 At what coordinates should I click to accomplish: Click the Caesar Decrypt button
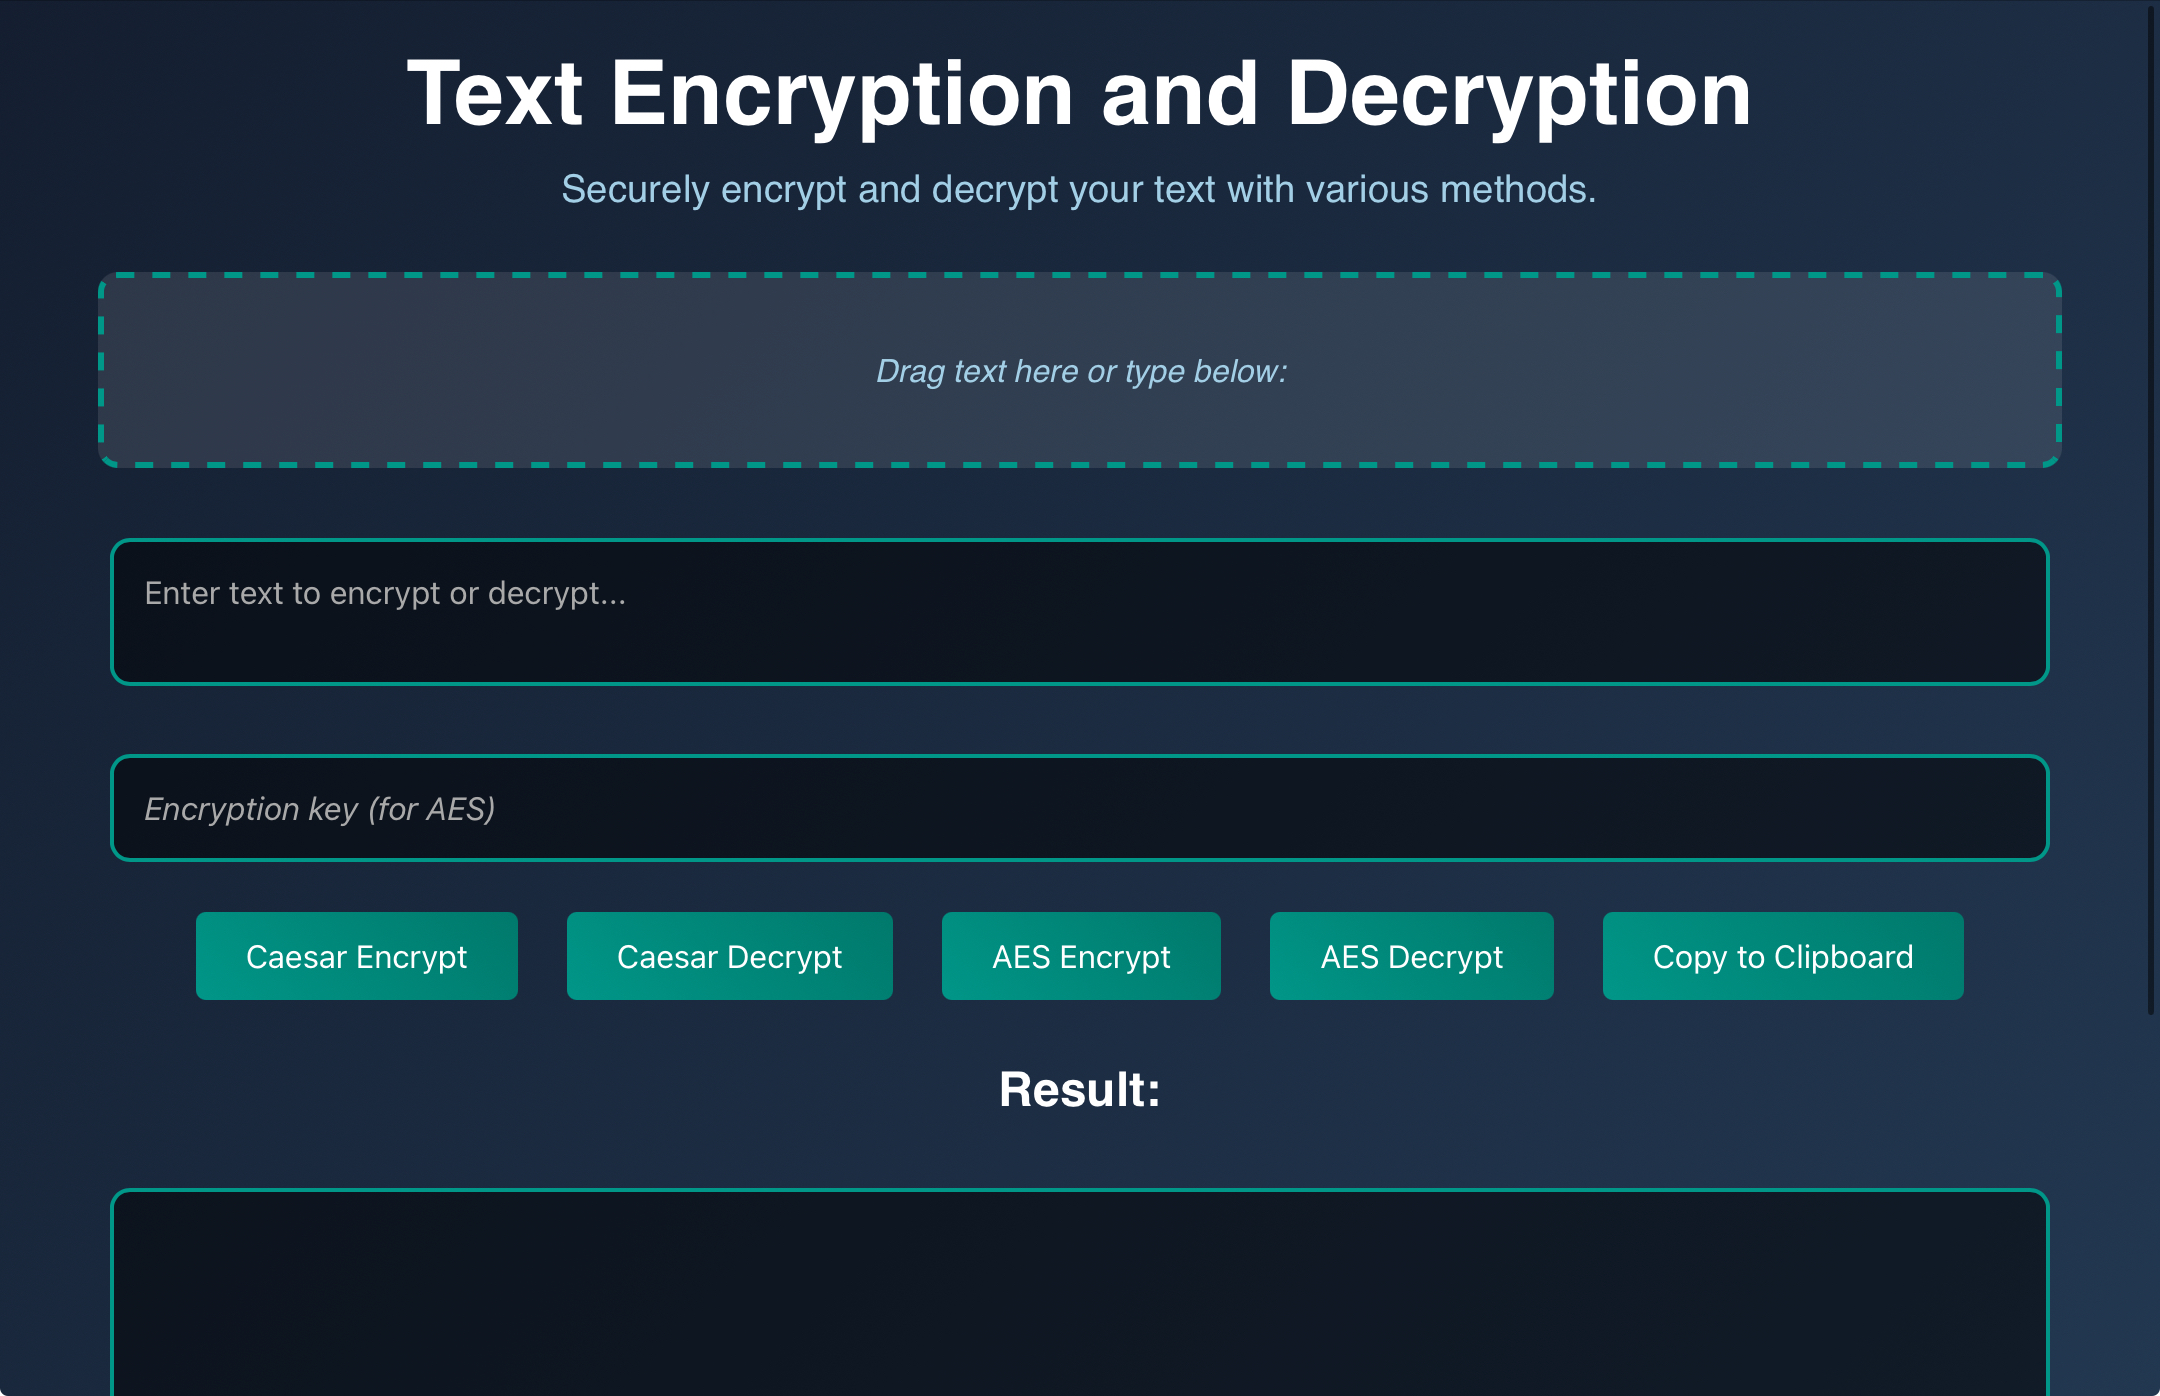[729, 955]
